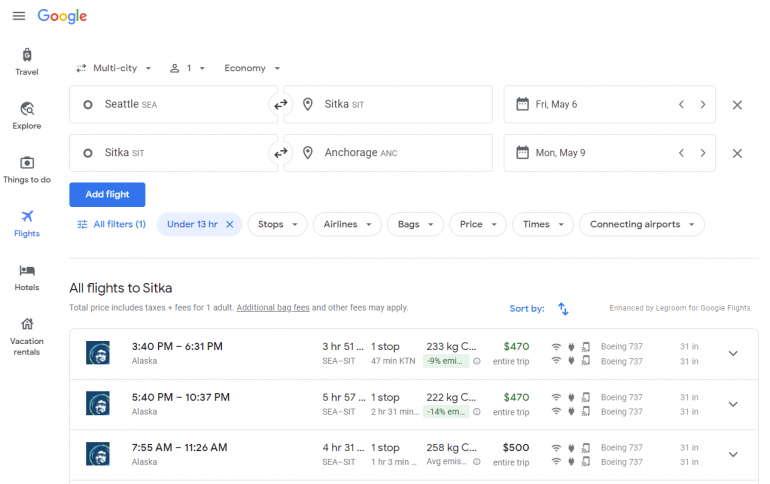
Task: Go to next day after Fri, May 6
Action: (703, 104)
